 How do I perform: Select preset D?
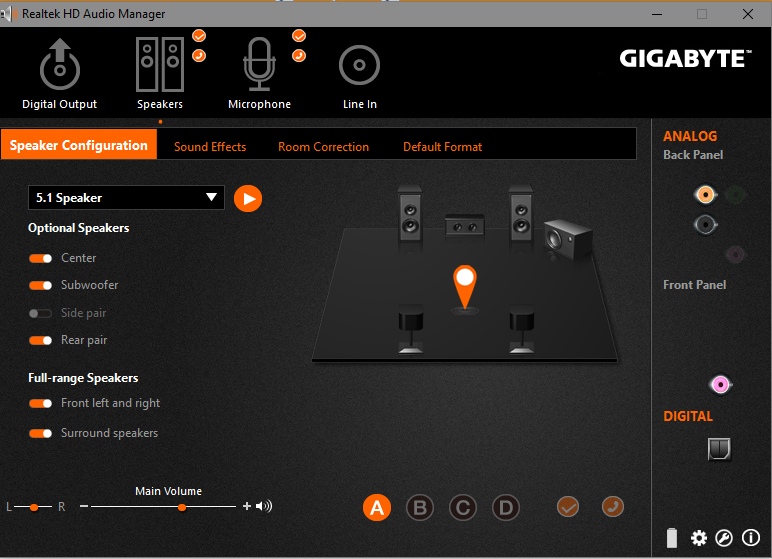506,508
